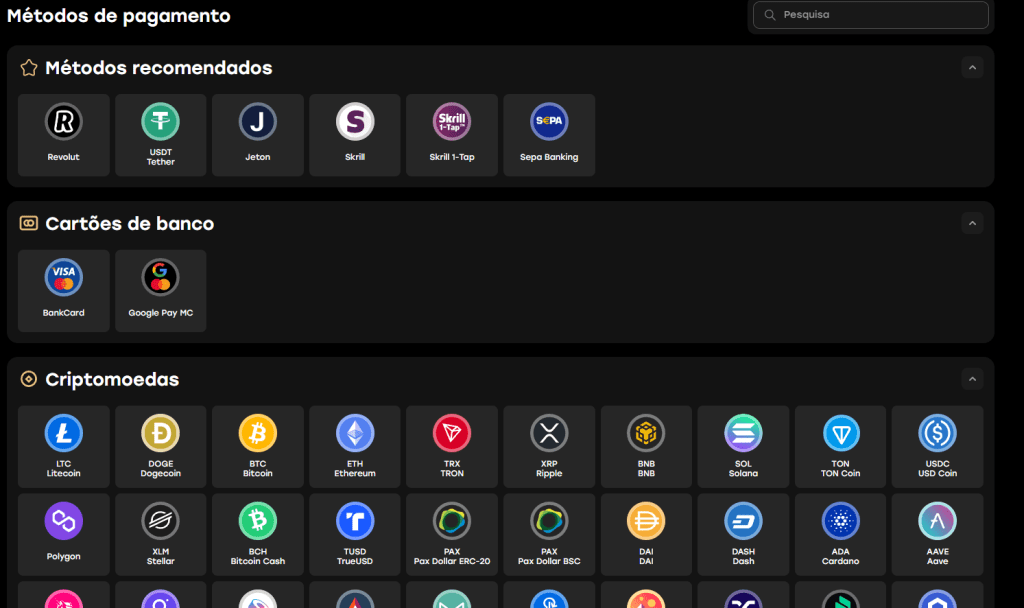This screenshot has width=1024, height=608.
Task: Select LTC Litecoin cryptocurrency
Action: (63, 447)
